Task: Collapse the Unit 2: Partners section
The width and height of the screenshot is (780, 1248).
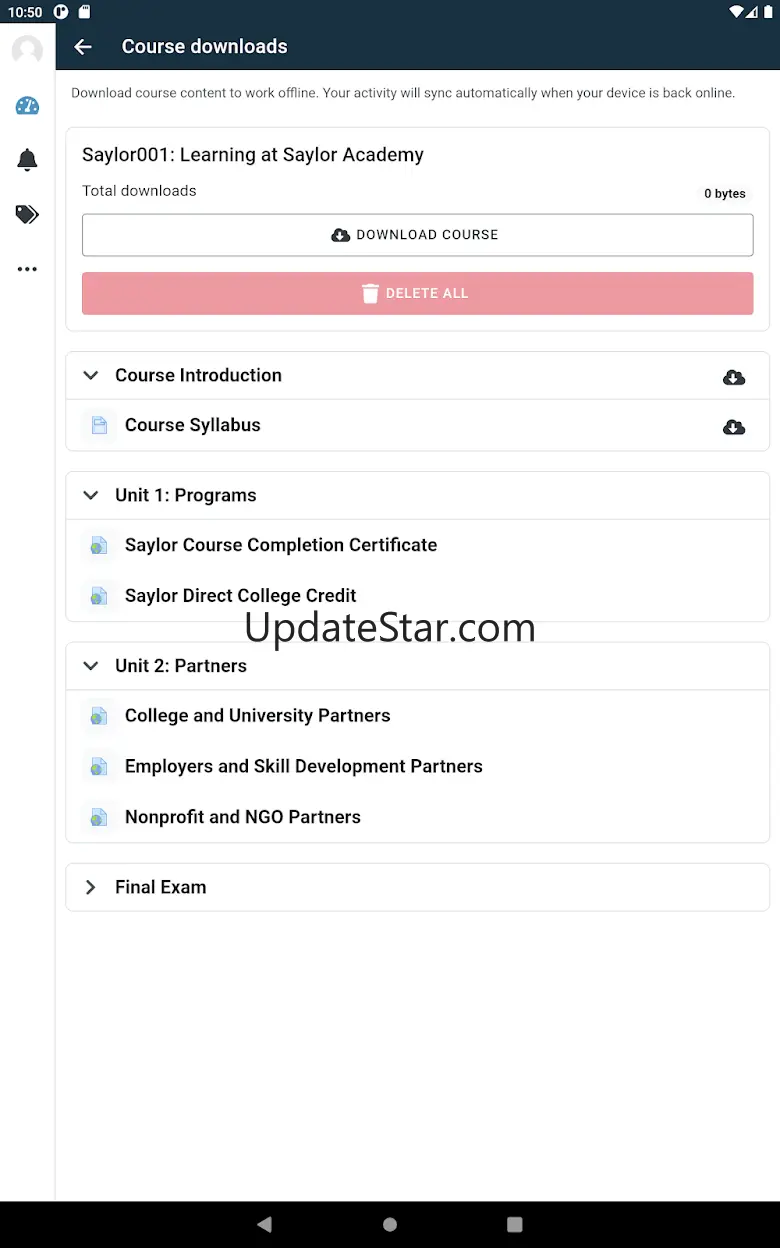Action: 91,666
